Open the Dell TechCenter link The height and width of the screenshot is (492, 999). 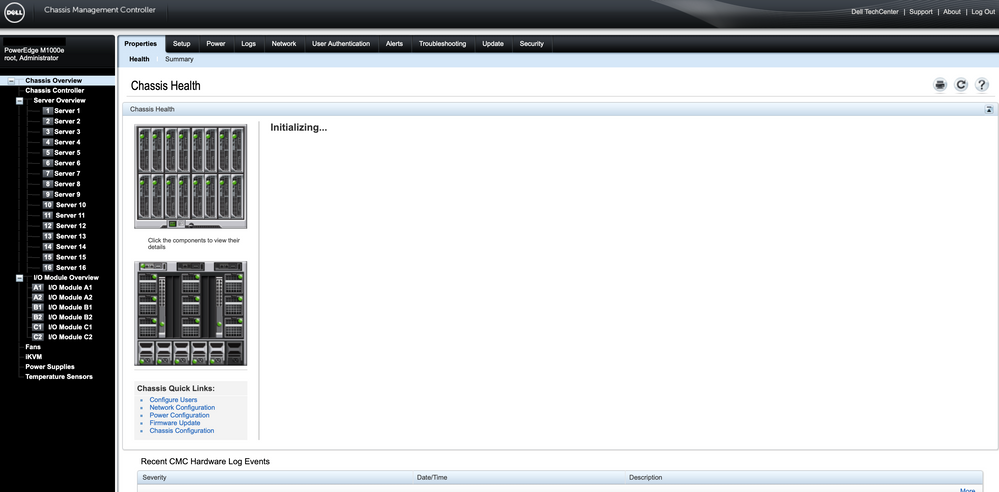[875, 12]
